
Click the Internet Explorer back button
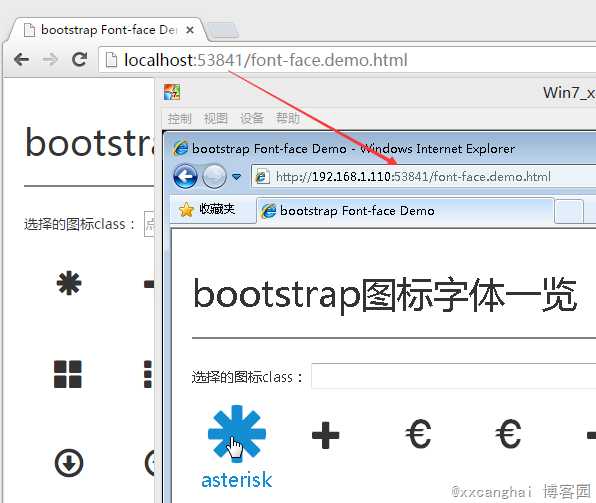click(x=185, y=176)
